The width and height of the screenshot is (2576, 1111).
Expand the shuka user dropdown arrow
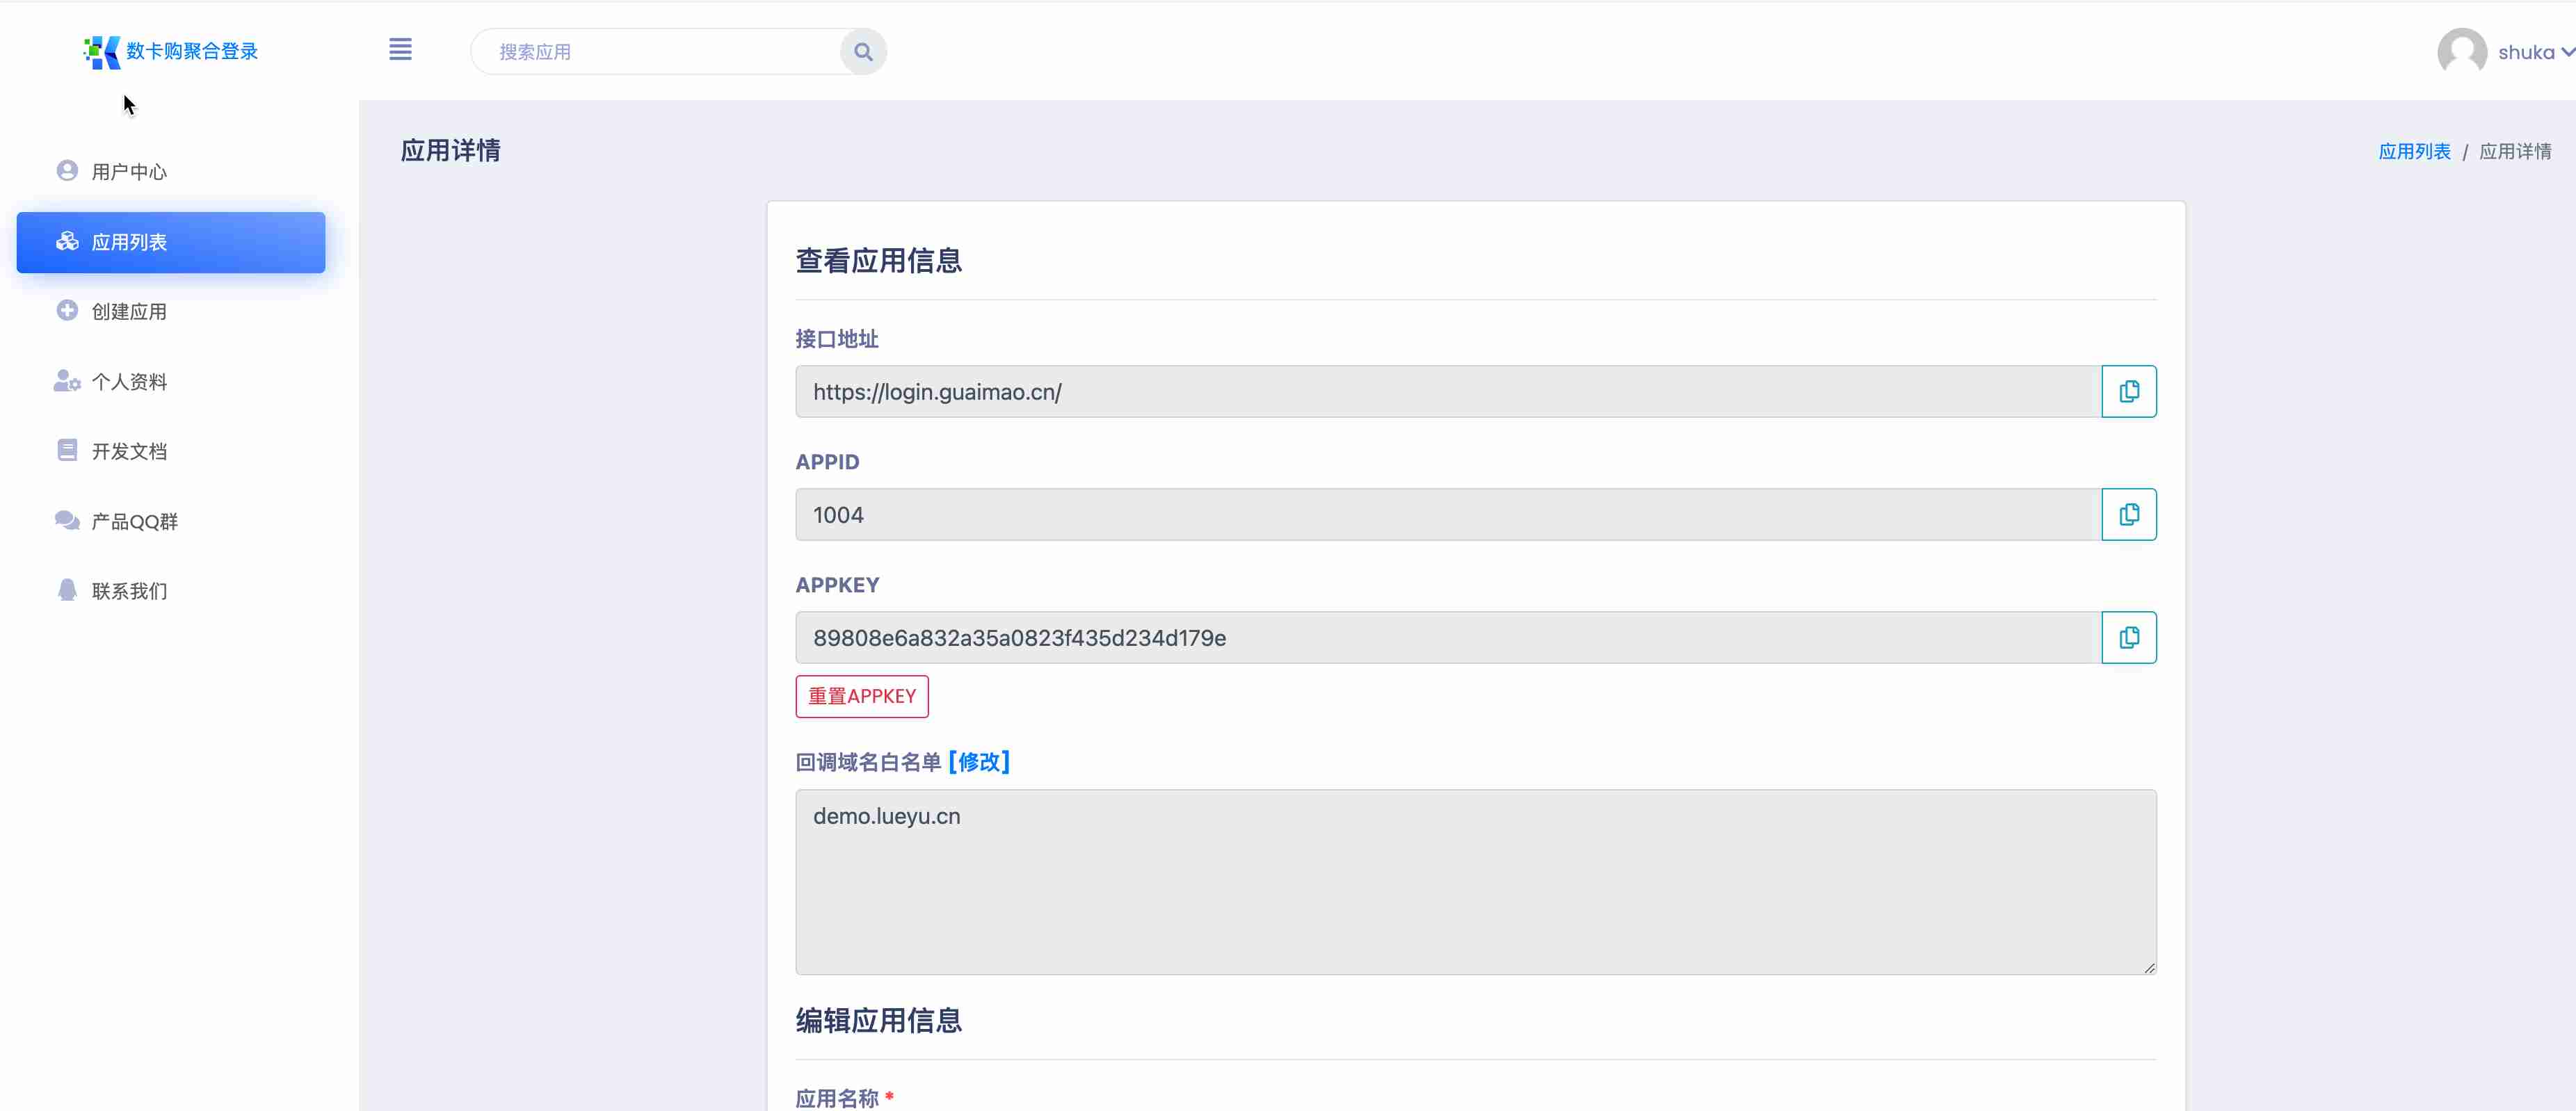coord(2566,52)
